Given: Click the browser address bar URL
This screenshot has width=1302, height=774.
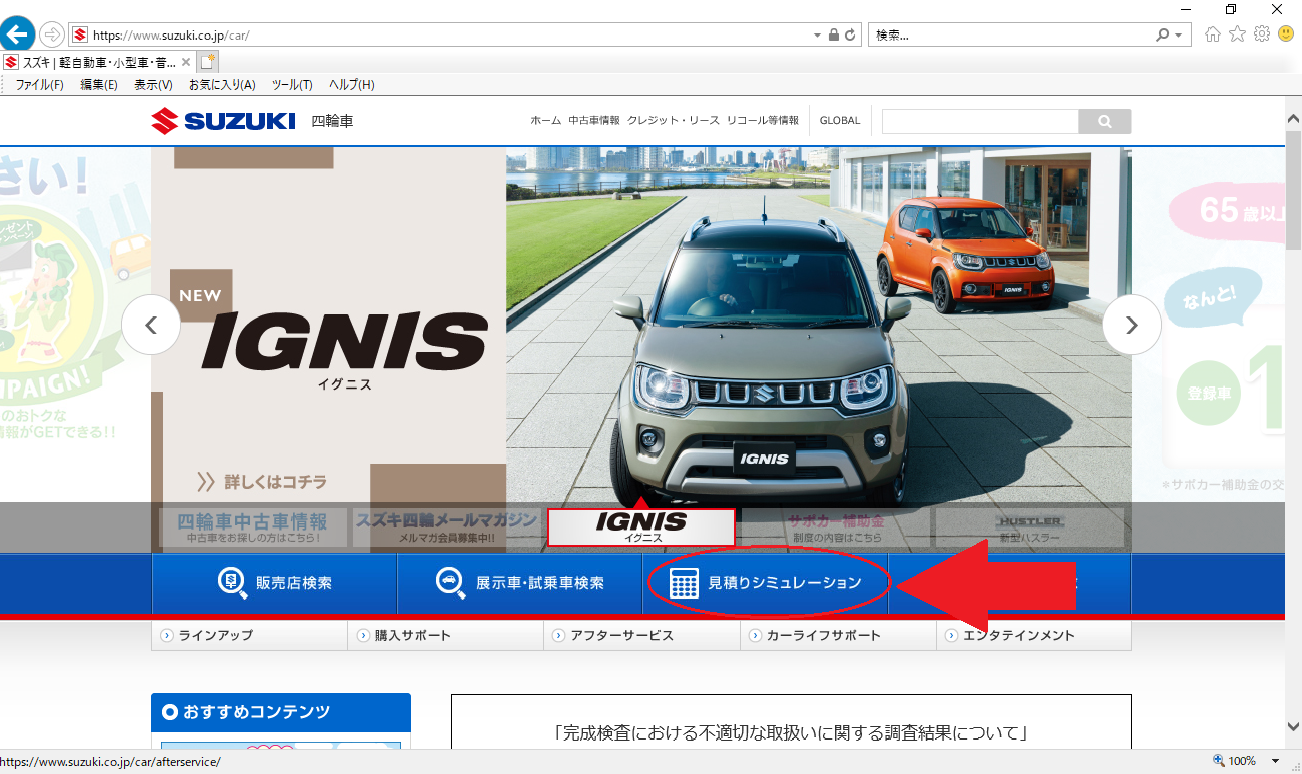Looking at the screenshot, I should [171, 35].
